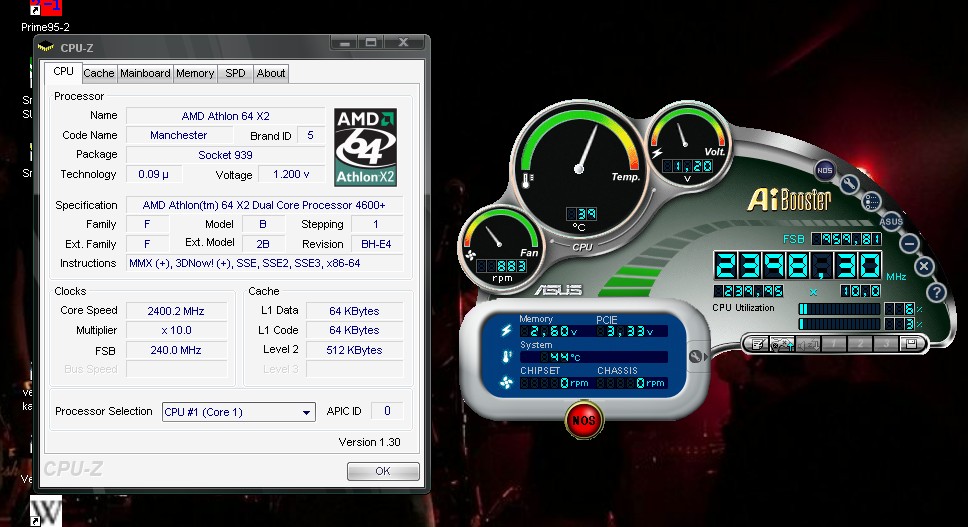Click the Level 2 cache value 512 KBytes

click(354, 350)
